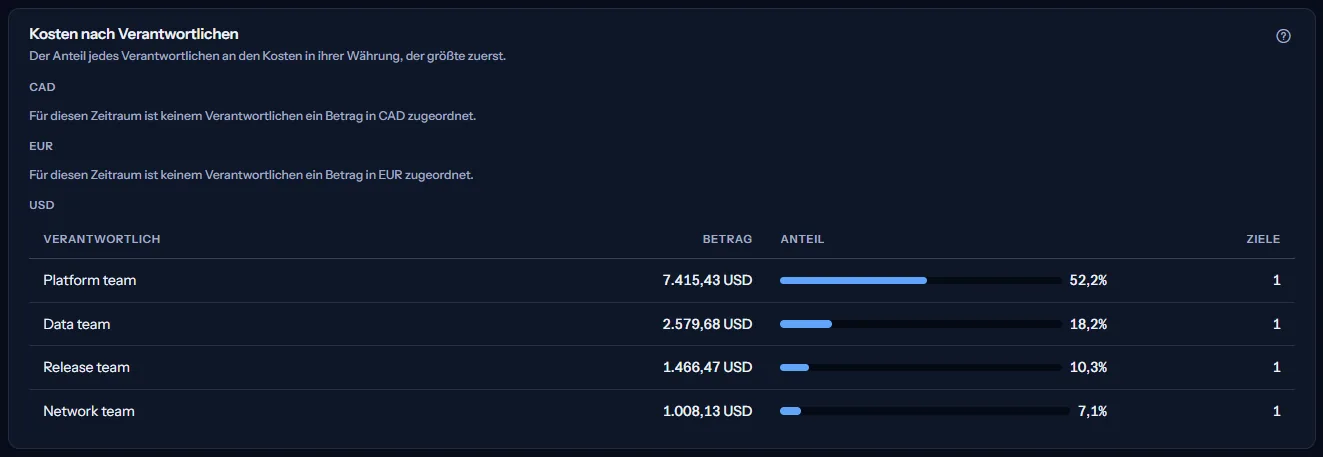Click the Platform team share progress bar
Screen dimensions: 1323x457
920,281
